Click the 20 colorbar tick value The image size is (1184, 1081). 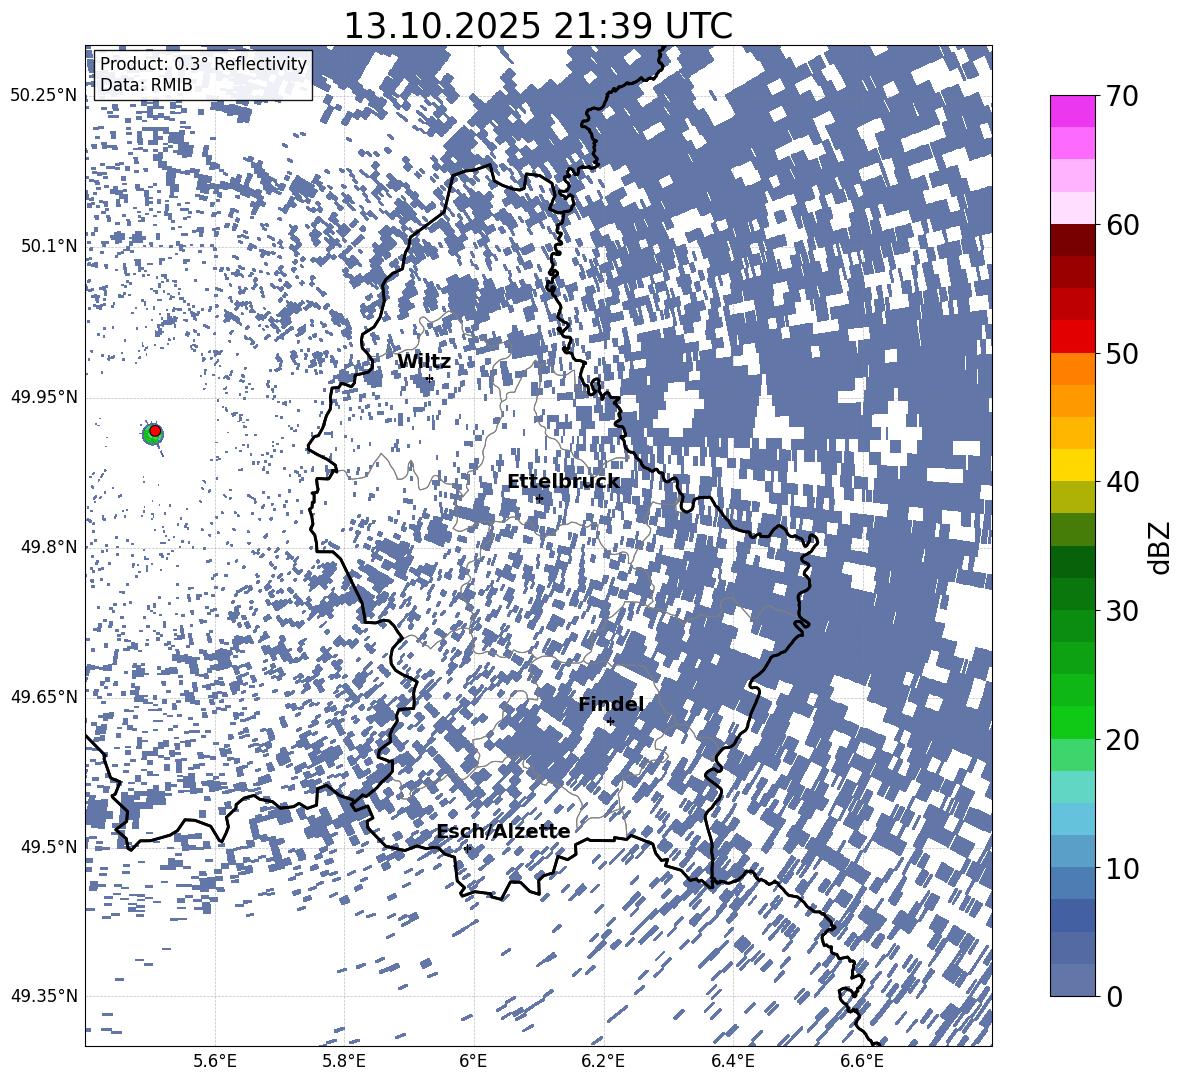coord(1122,740)
